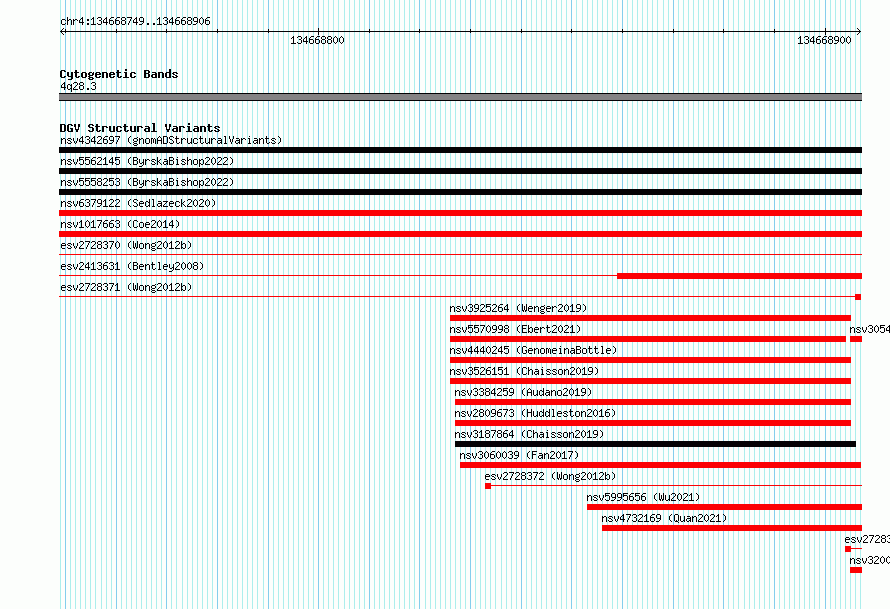890x609 pixels.
Task: Click the partially visible nsv3054 label
Action: (x=870, y=329)
